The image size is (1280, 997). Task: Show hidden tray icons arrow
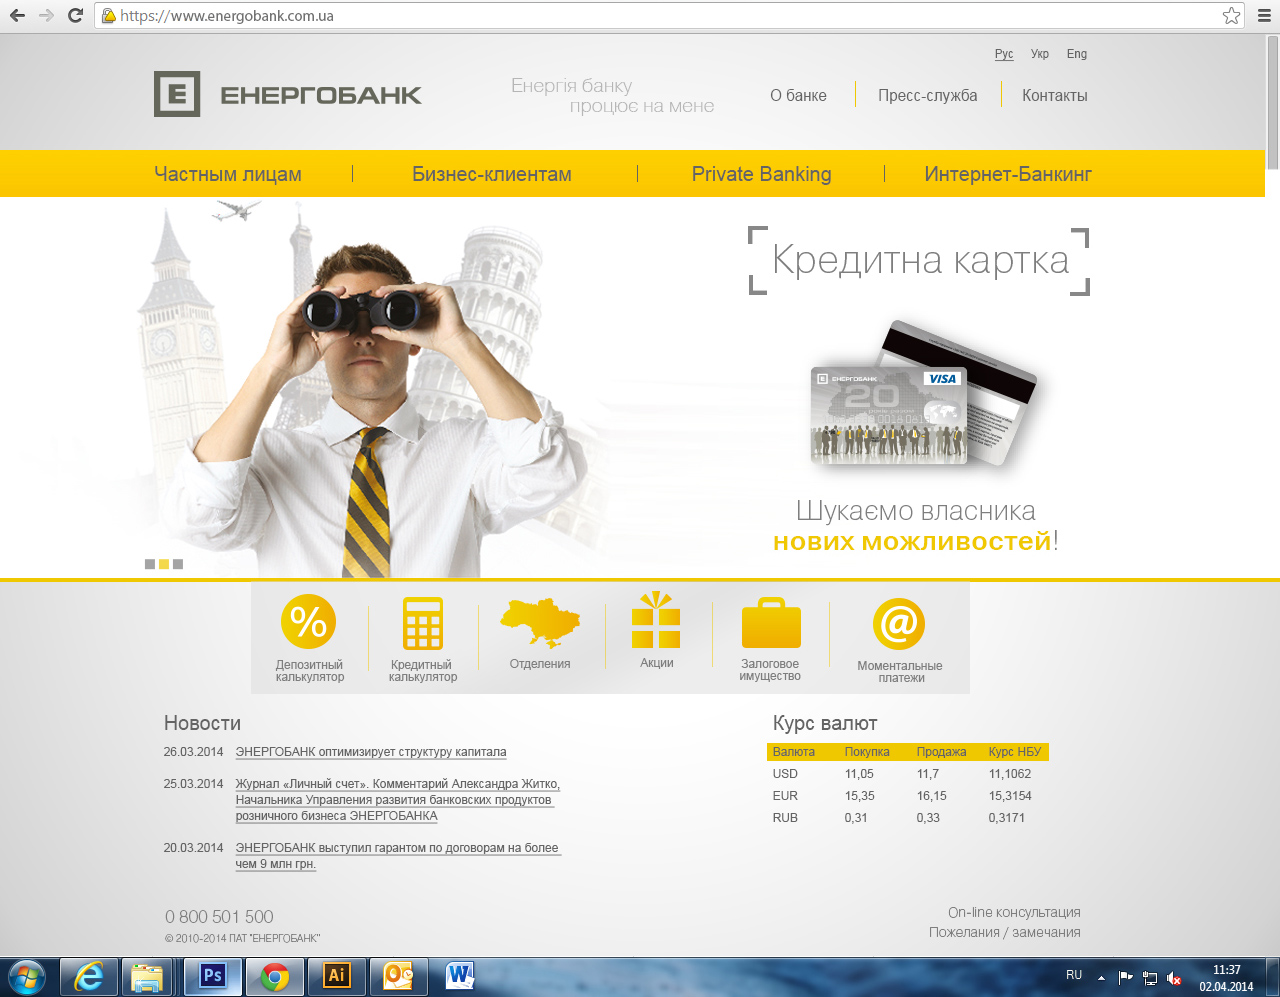pyautogui.click(x=1101, y=977)
